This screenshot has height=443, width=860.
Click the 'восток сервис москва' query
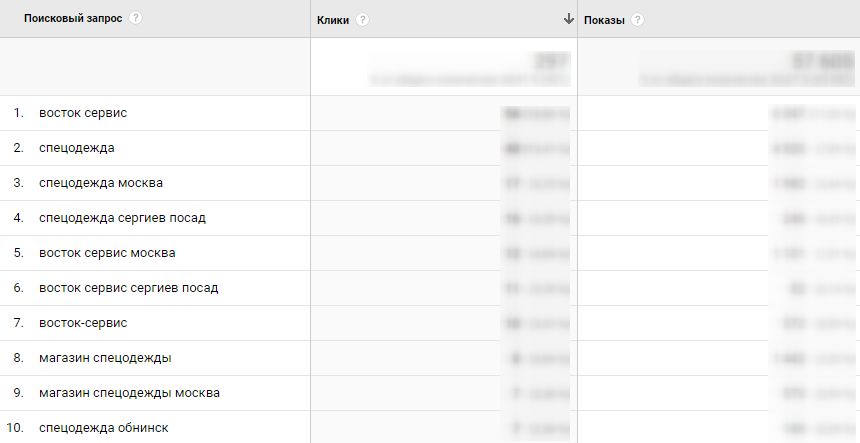(x=107, y=253)
